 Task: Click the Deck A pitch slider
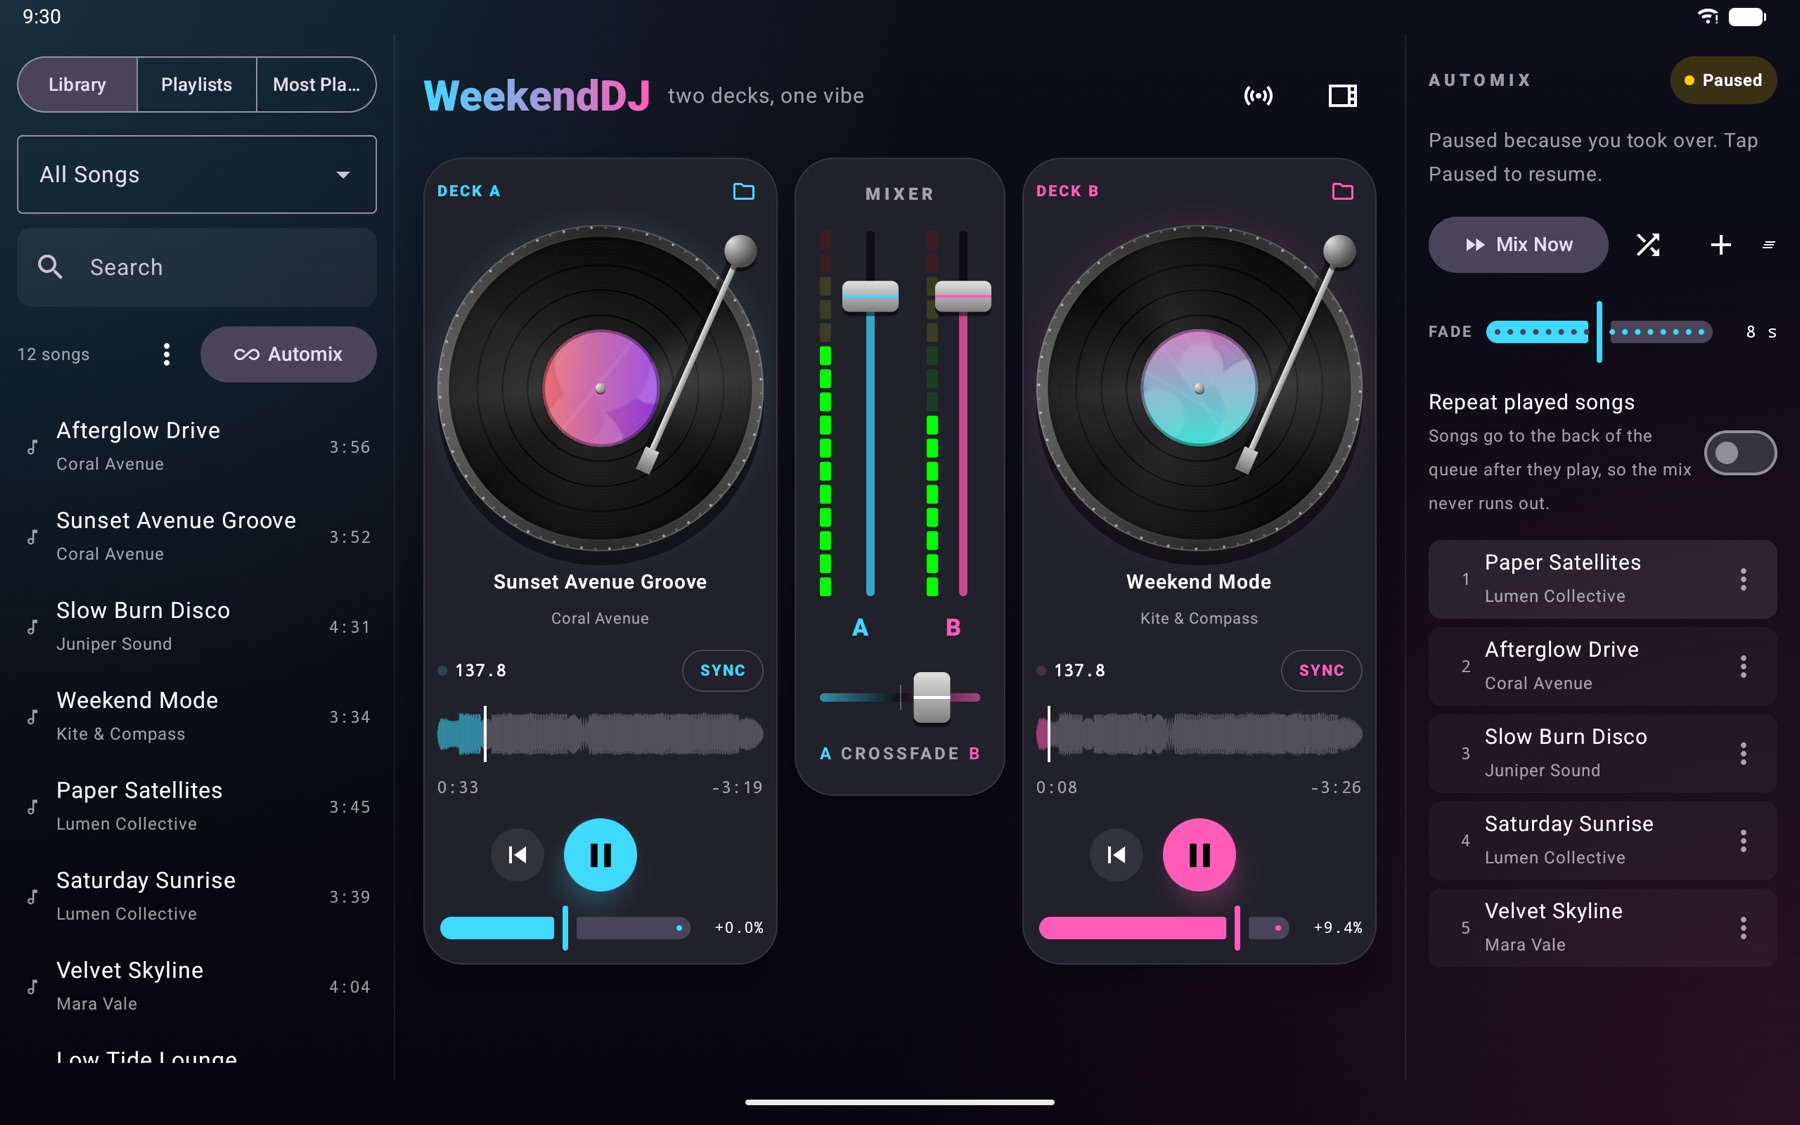tap(565, 928)
